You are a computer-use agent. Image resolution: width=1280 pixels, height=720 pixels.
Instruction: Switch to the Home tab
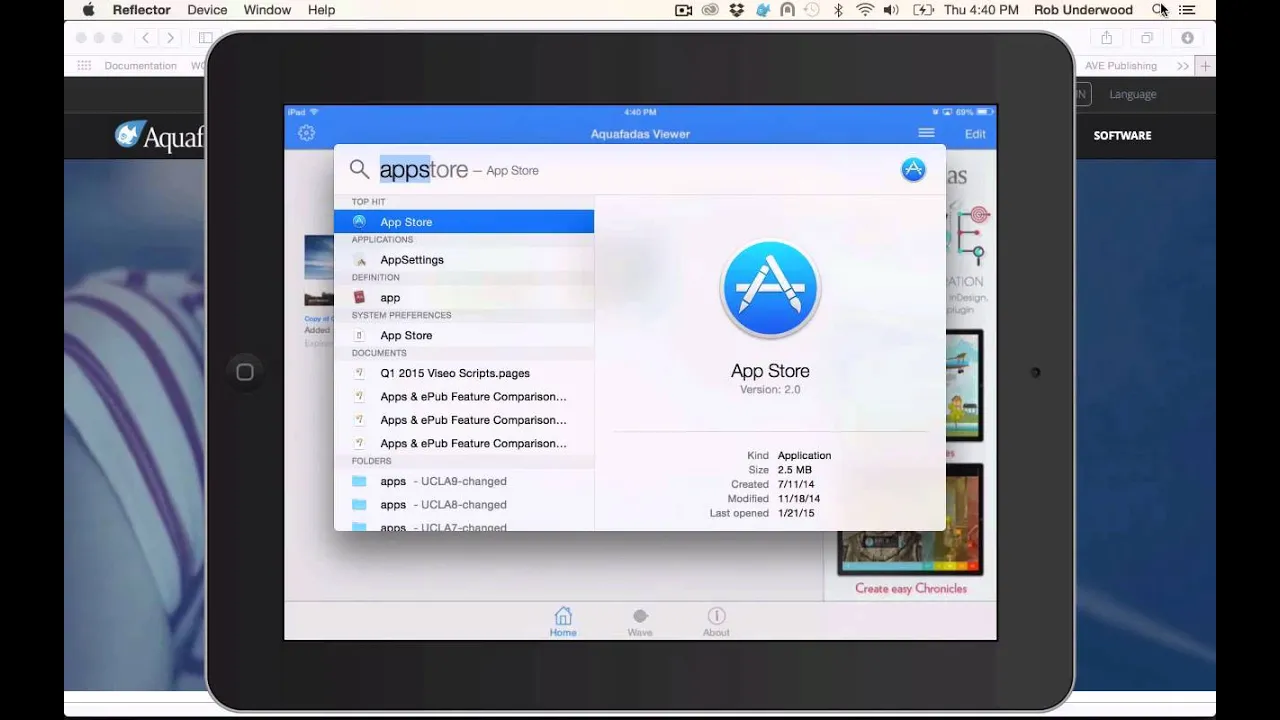pos(563,621)
